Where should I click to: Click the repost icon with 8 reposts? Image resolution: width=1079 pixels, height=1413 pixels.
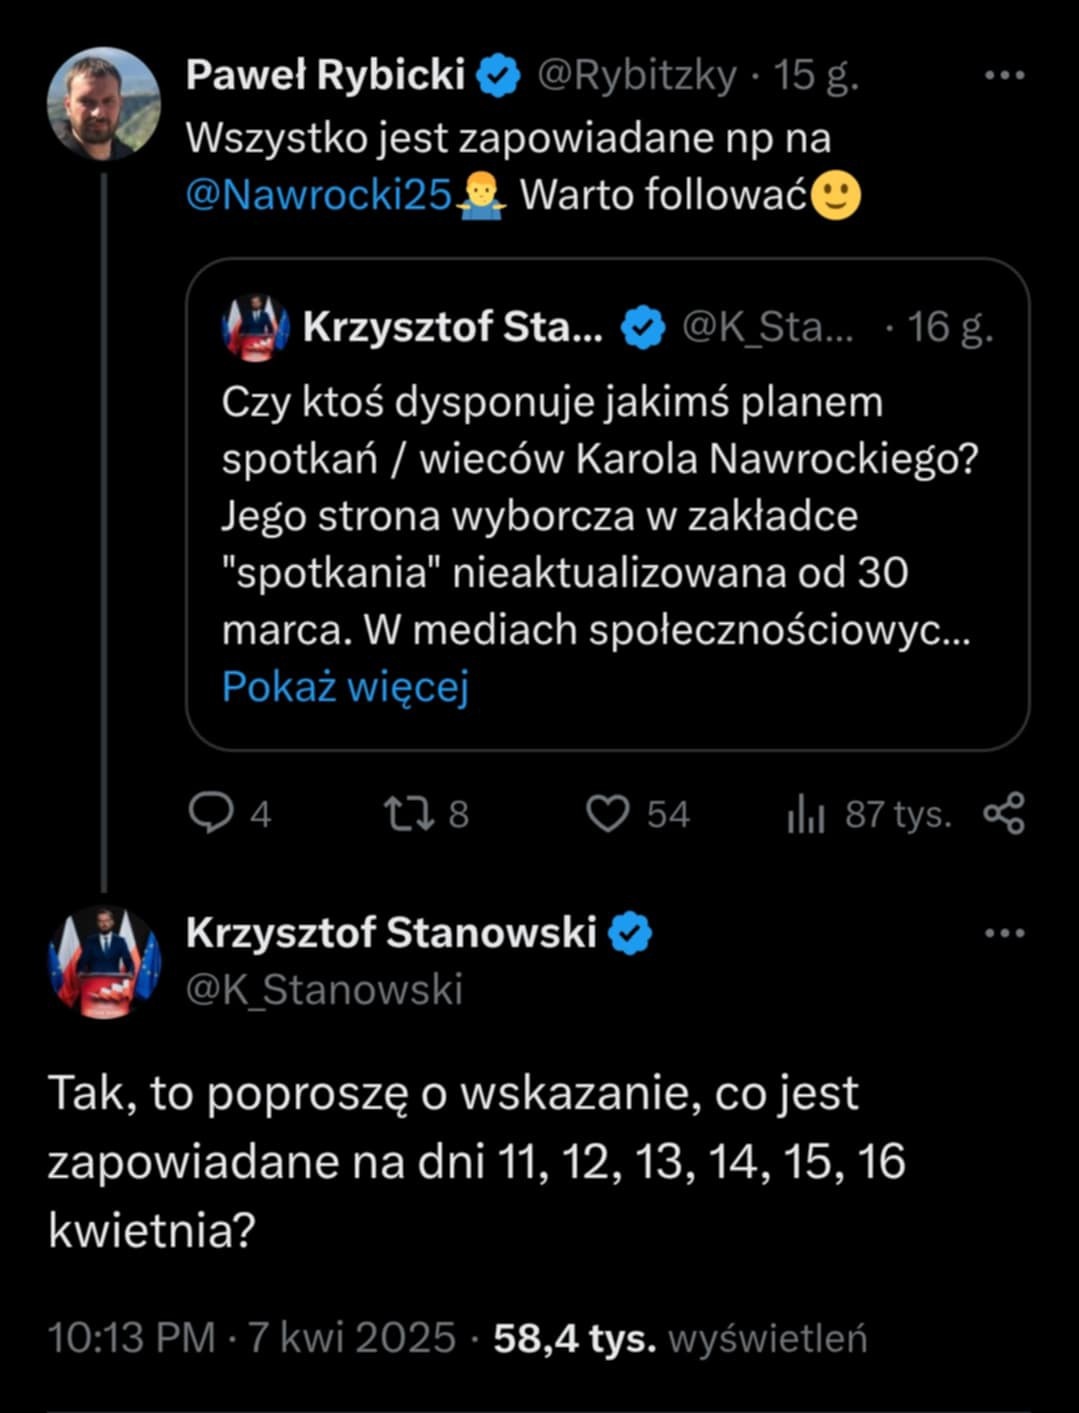408,814
